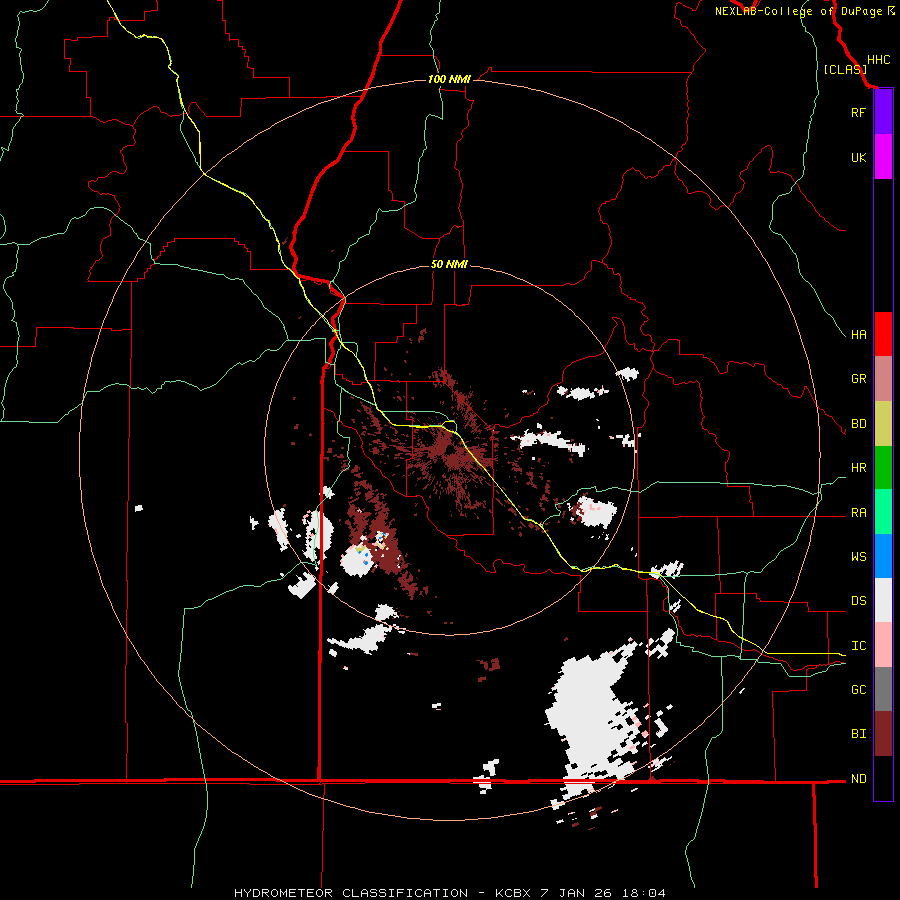Viewport: 900px width, 900px height.
Task: Pick the yellow BD legend swatch
Action: tap(883, 424)
